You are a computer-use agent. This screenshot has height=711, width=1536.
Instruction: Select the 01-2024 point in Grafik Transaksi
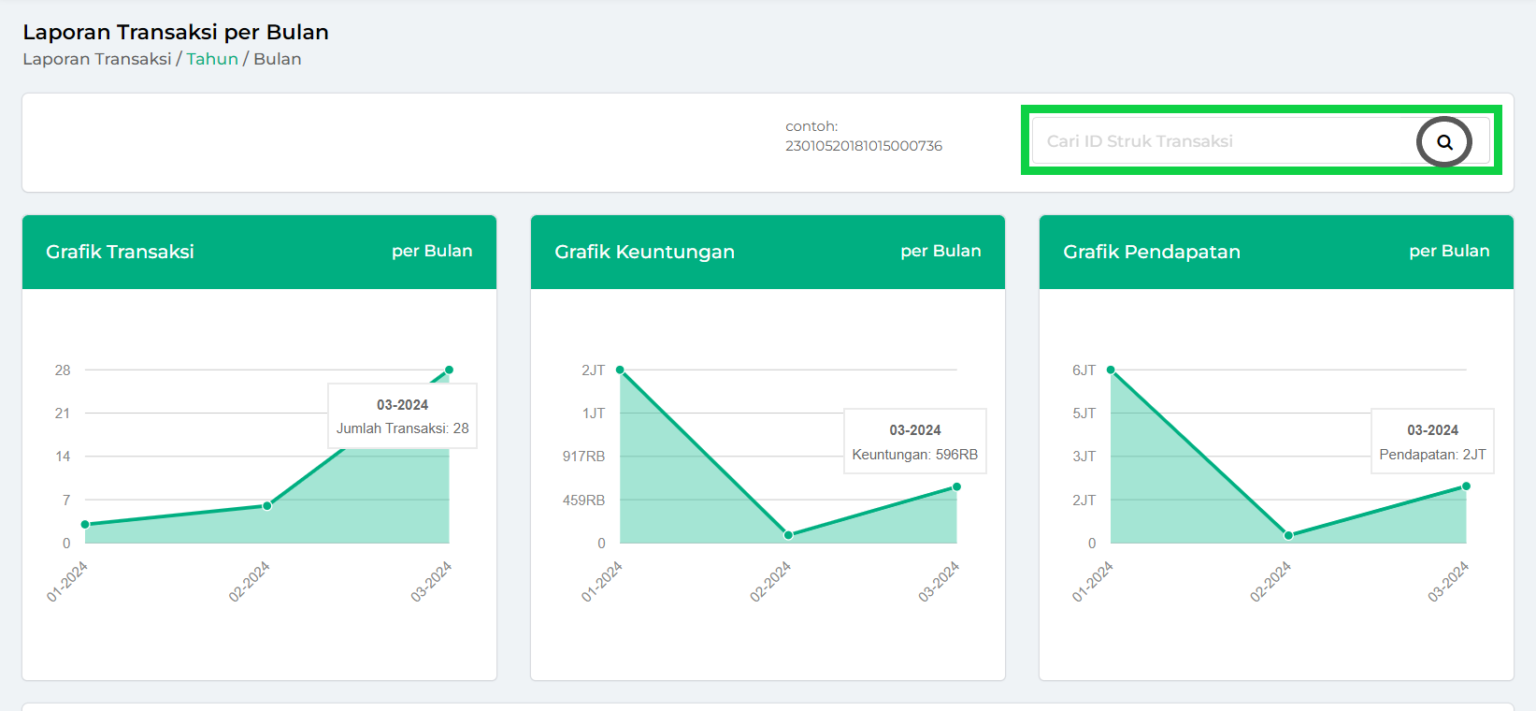tap(85, 524)
